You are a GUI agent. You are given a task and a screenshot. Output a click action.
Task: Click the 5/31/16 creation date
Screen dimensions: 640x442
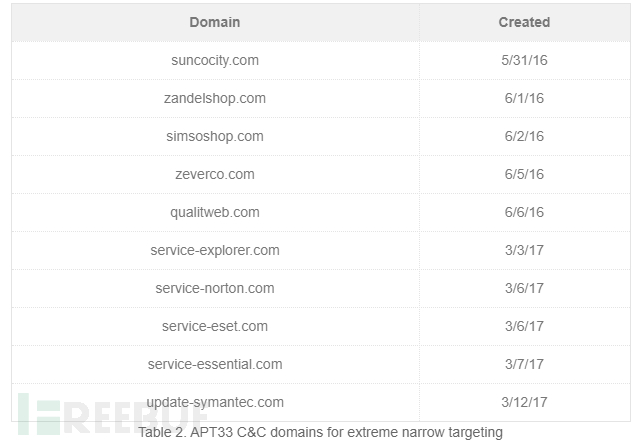[524, 60]
